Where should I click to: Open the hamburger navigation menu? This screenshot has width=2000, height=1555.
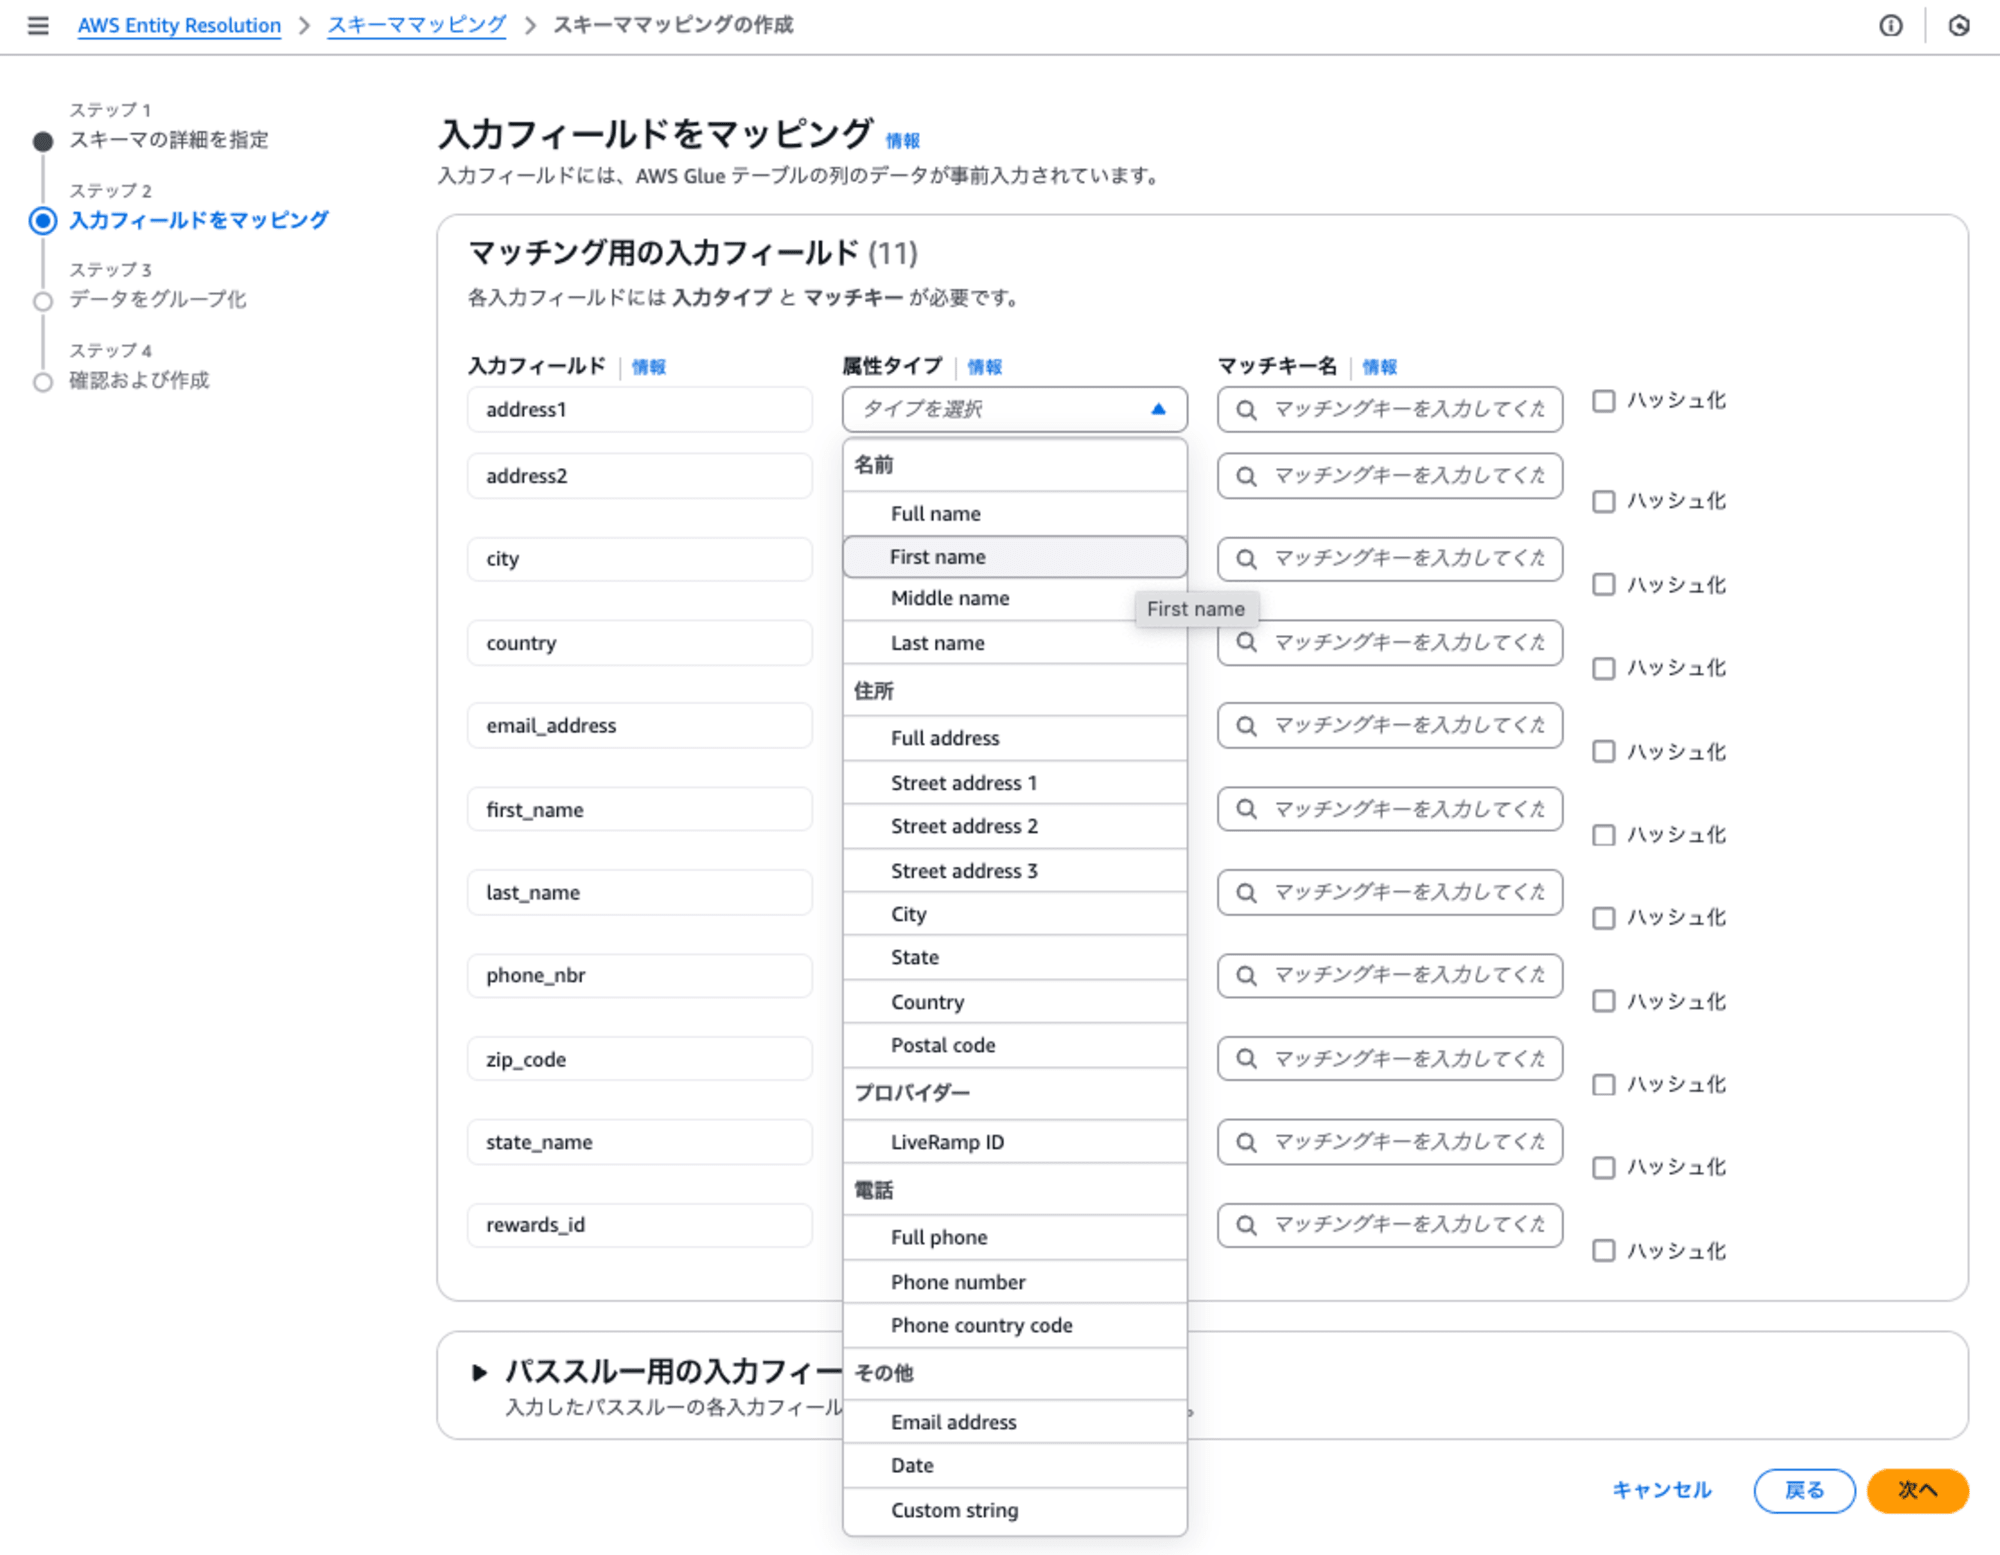(x=38, y=25)
